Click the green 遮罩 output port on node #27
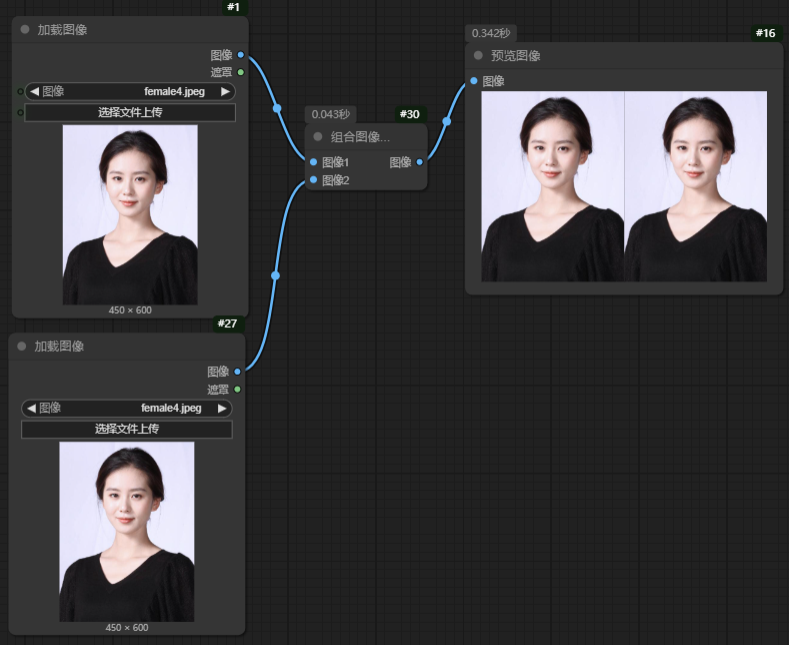Image resolution: width=789 pixels, height=645 pixels. [237, 389]
